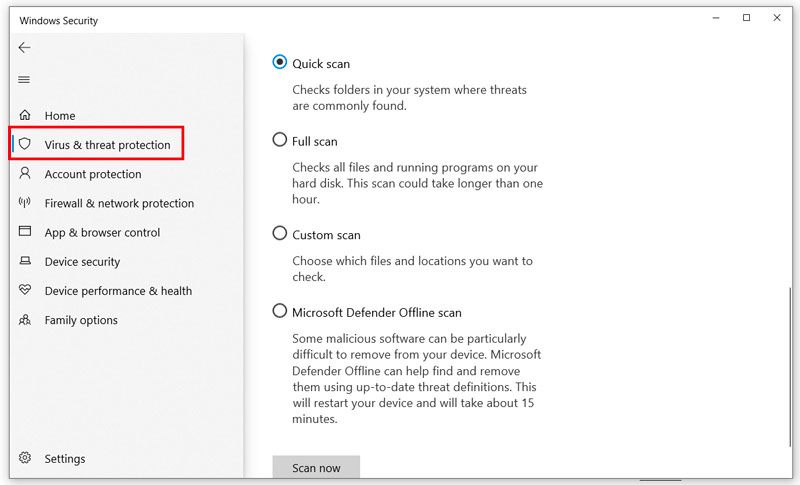Click the 'Choose which files and locations' text
Image resolution: width=800 pixels, height=485 pixels.
[x=412, y=269]
